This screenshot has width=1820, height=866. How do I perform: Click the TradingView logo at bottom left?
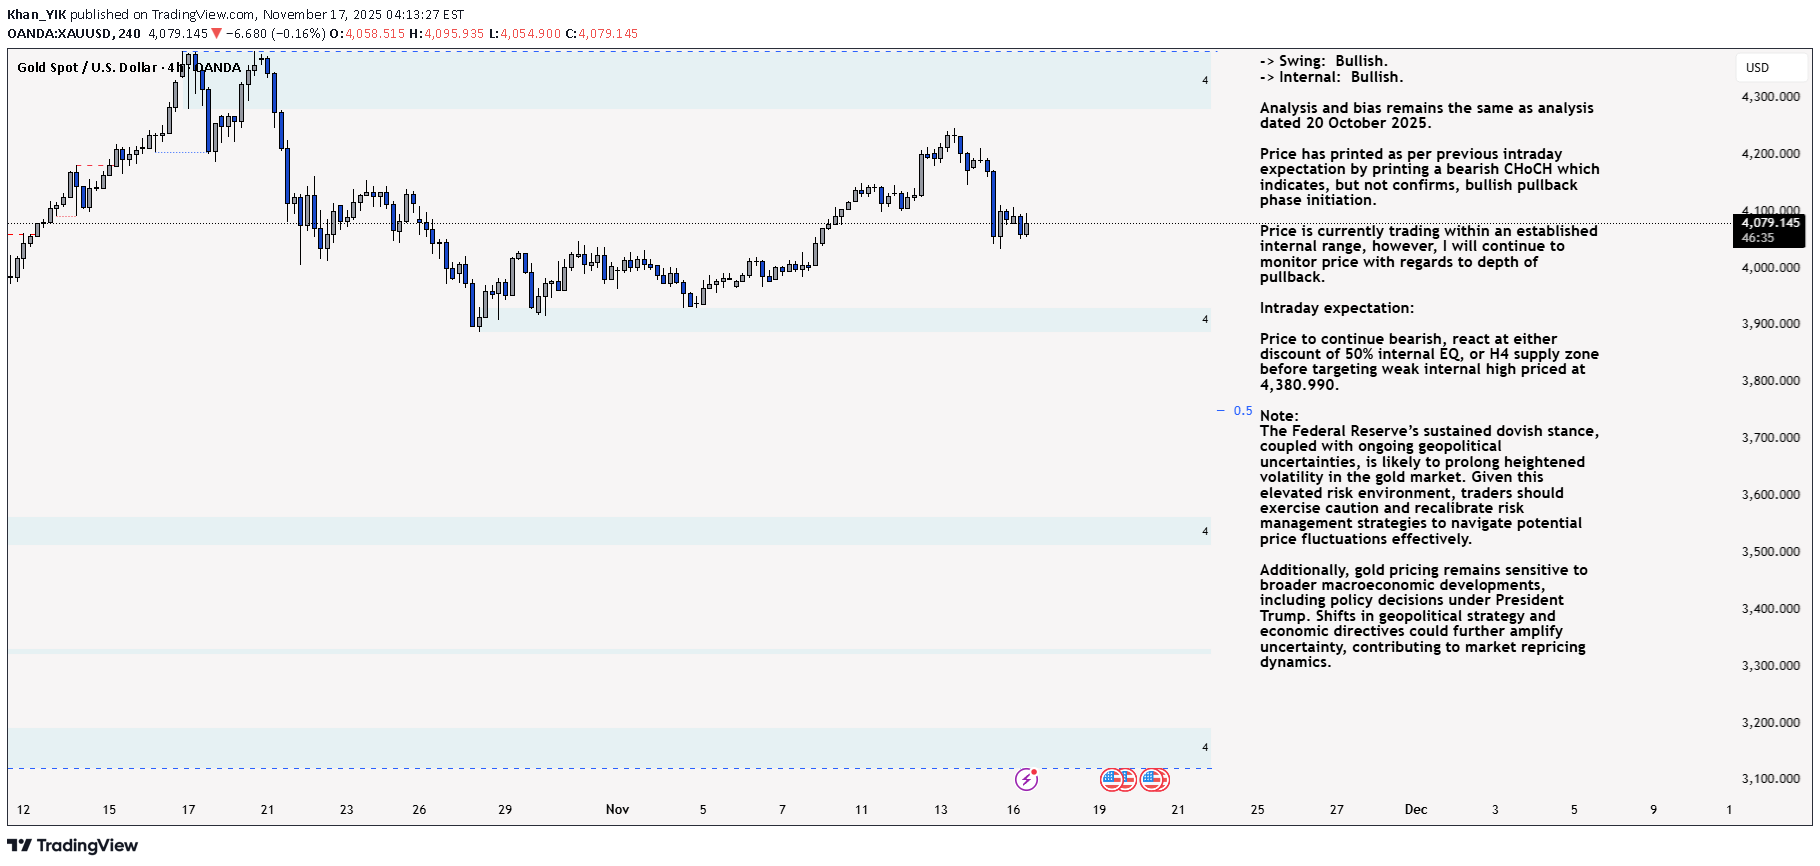pyautogui.click(x=72, y=846)
